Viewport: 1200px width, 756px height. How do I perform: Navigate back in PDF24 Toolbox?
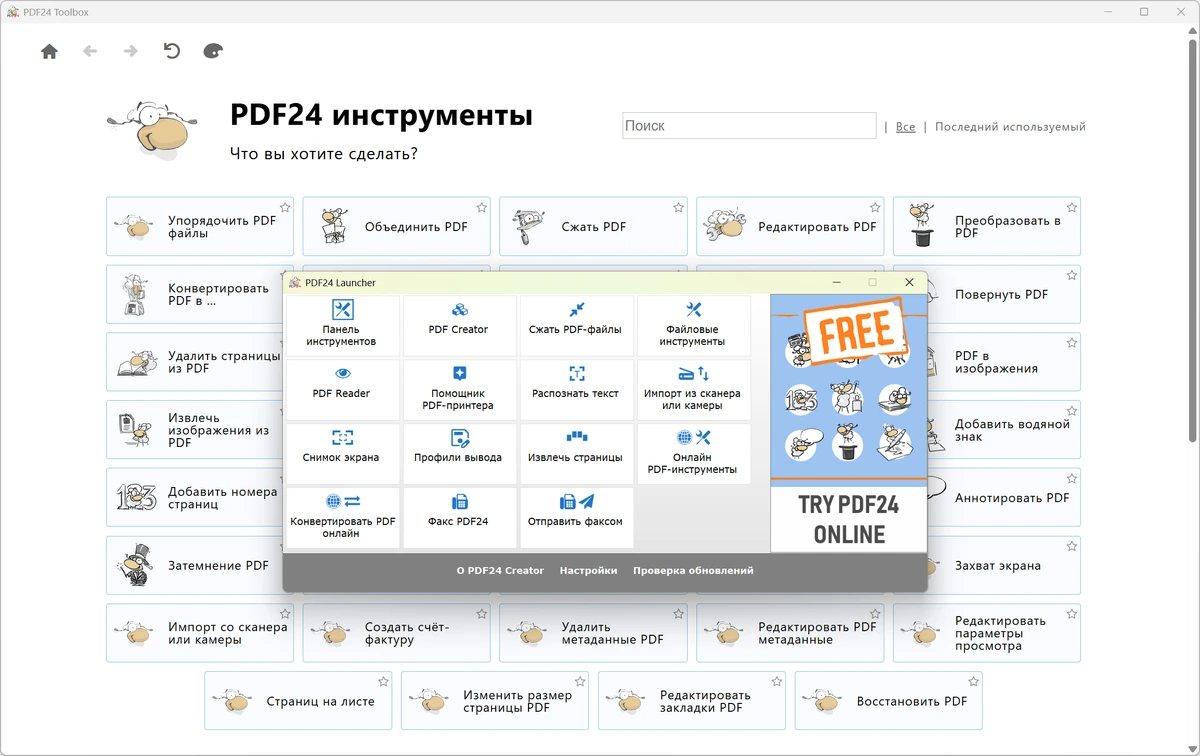[x=90, y=51]
